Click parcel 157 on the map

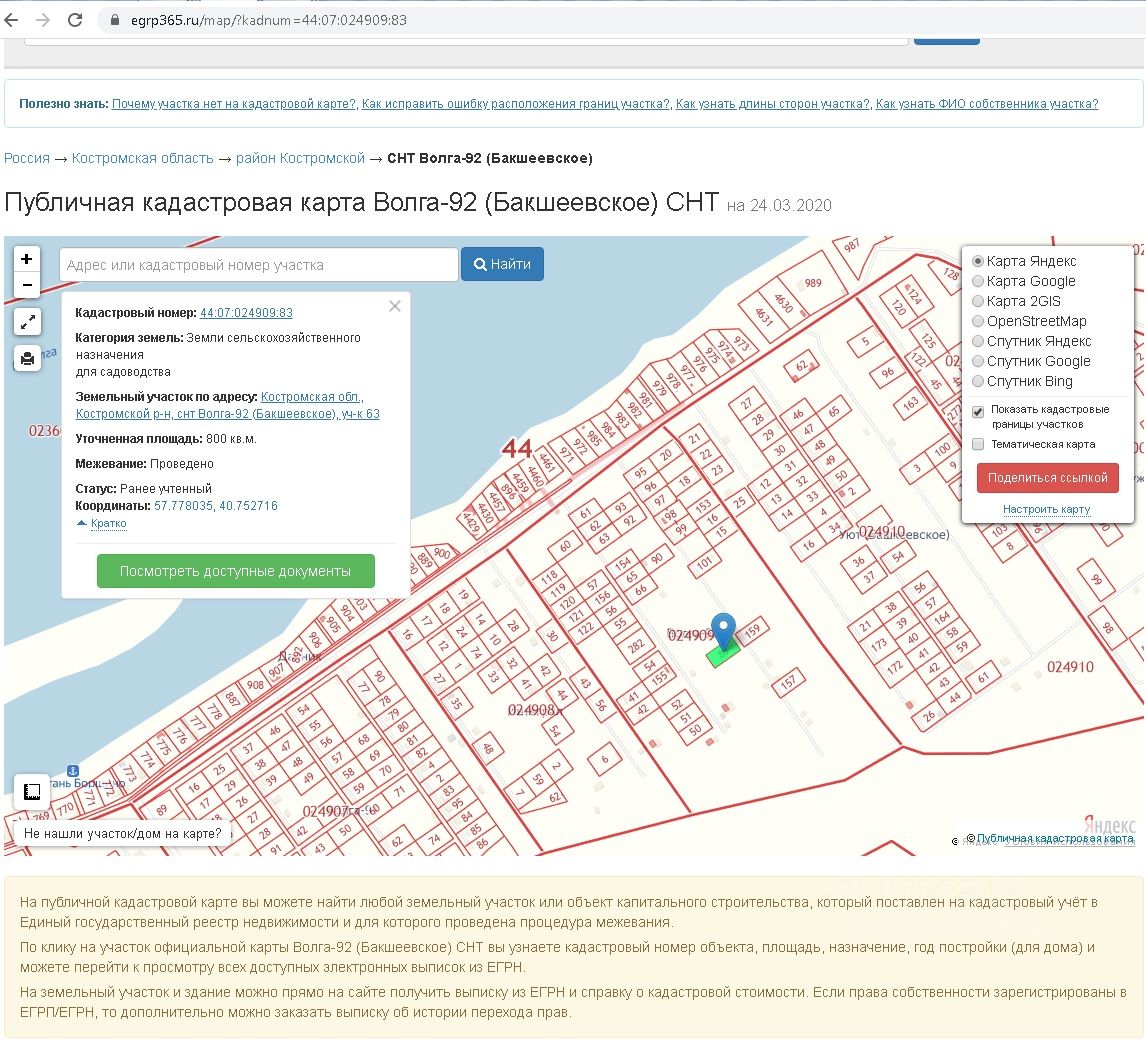click(x=788, y=683)
